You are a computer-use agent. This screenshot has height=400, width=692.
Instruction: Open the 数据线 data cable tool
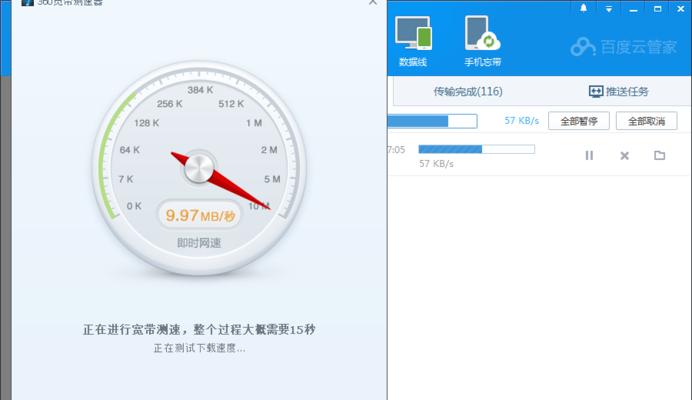pyautogui.click(x=413, y=41)
